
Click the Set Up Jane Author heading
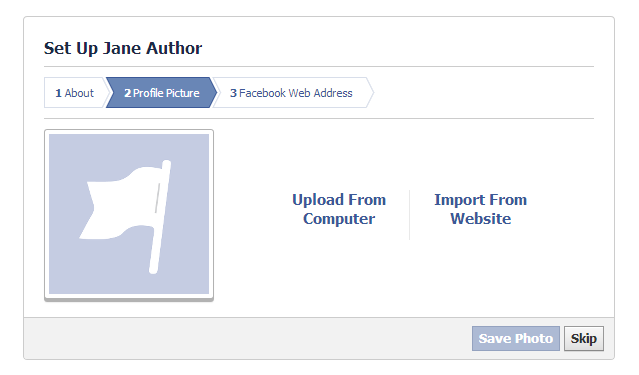click(123, 48)
